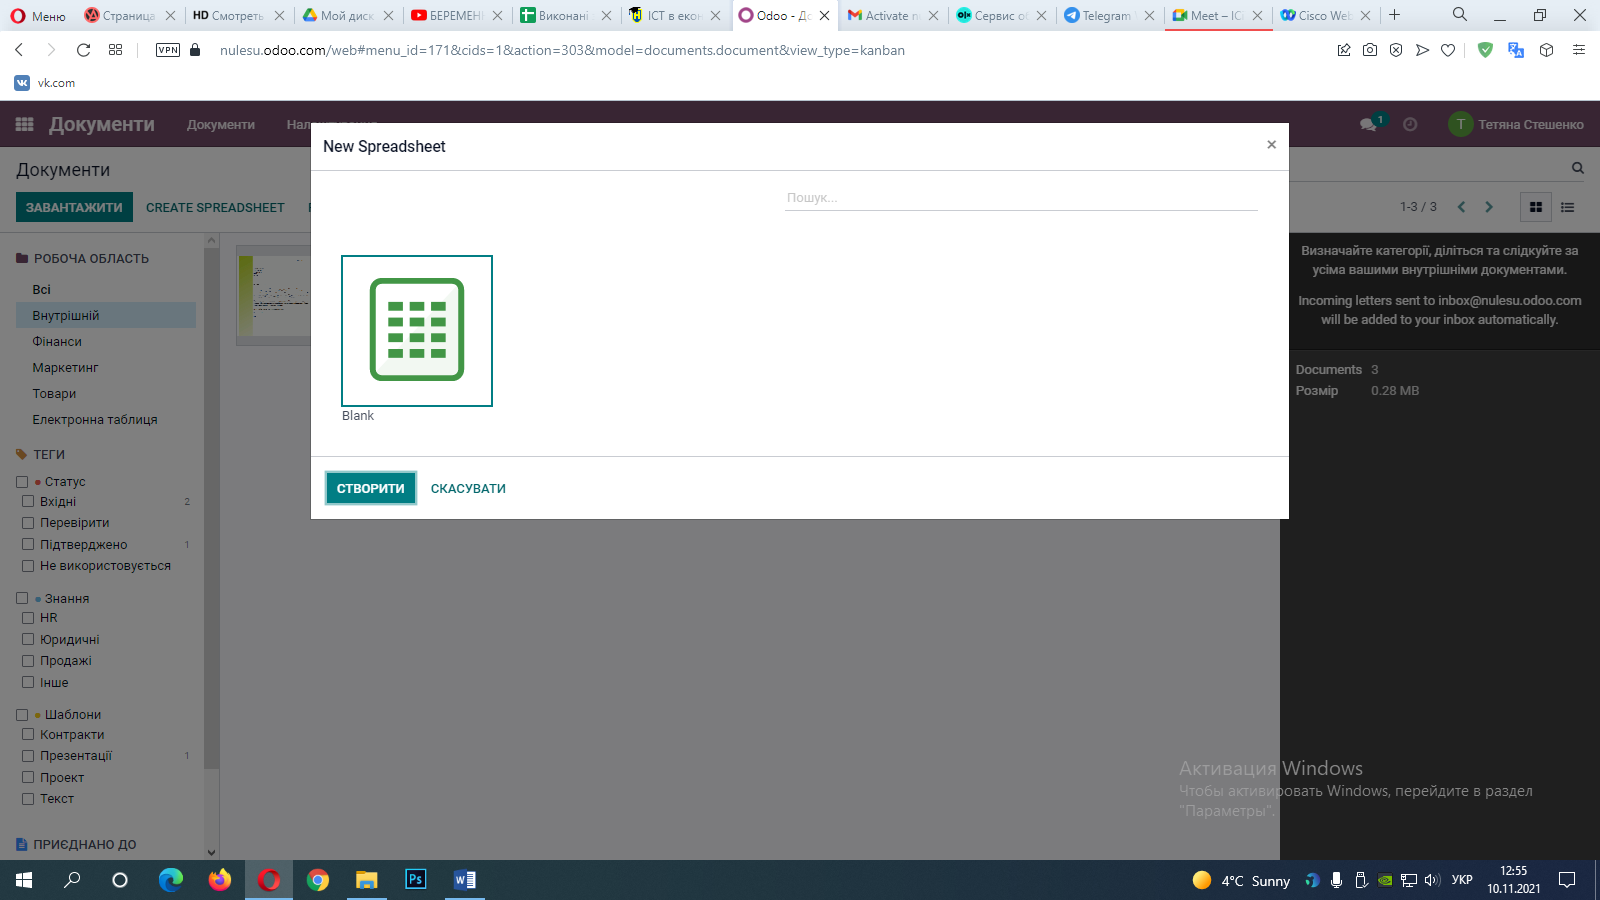The height and width of the screenshot is (900, 1600).
Task: Check the Підтверджено tag checkbox
Action: point(28,545)
